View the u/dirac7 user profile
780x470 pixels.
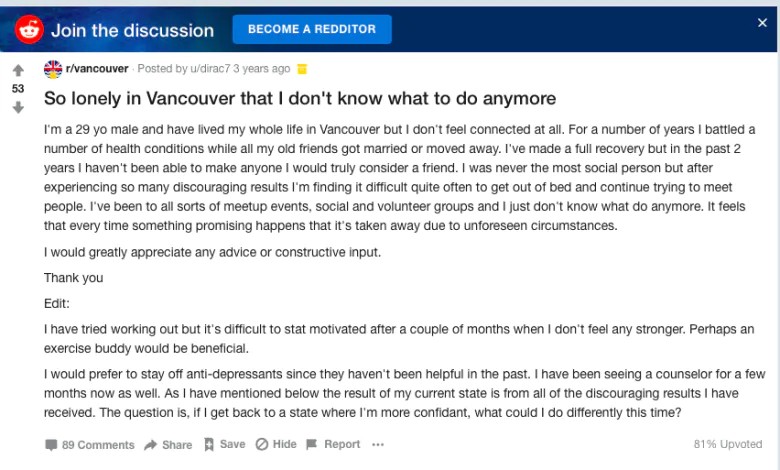pos(210,69)
